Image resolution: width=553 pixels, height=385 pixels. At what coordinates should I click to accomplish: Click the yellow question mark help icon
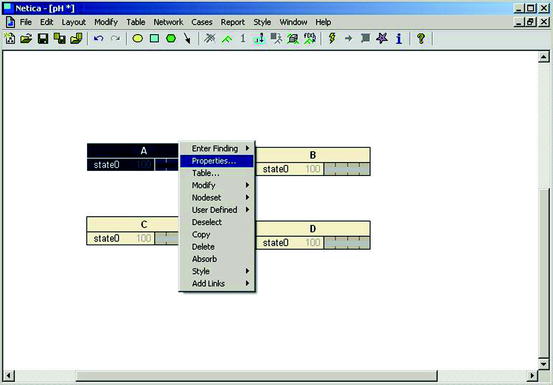(420, 38)
